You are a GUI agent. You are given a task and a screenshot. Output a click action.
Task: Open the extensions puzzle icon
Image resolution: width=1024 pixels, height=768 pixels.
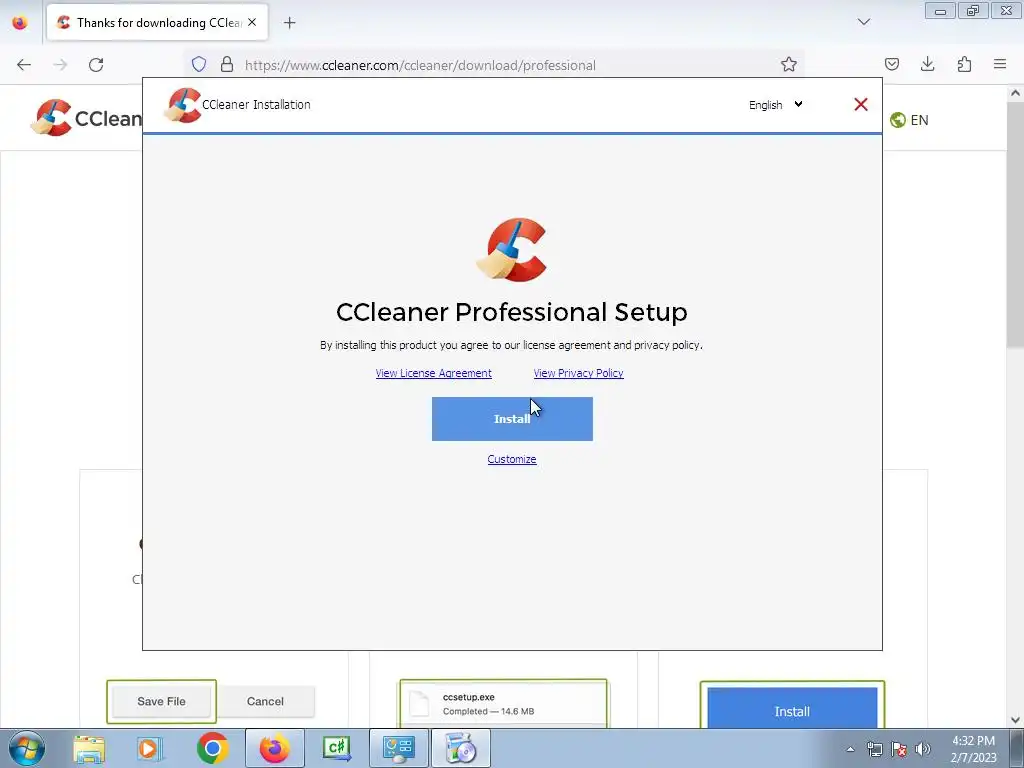[x=964, y=64]
